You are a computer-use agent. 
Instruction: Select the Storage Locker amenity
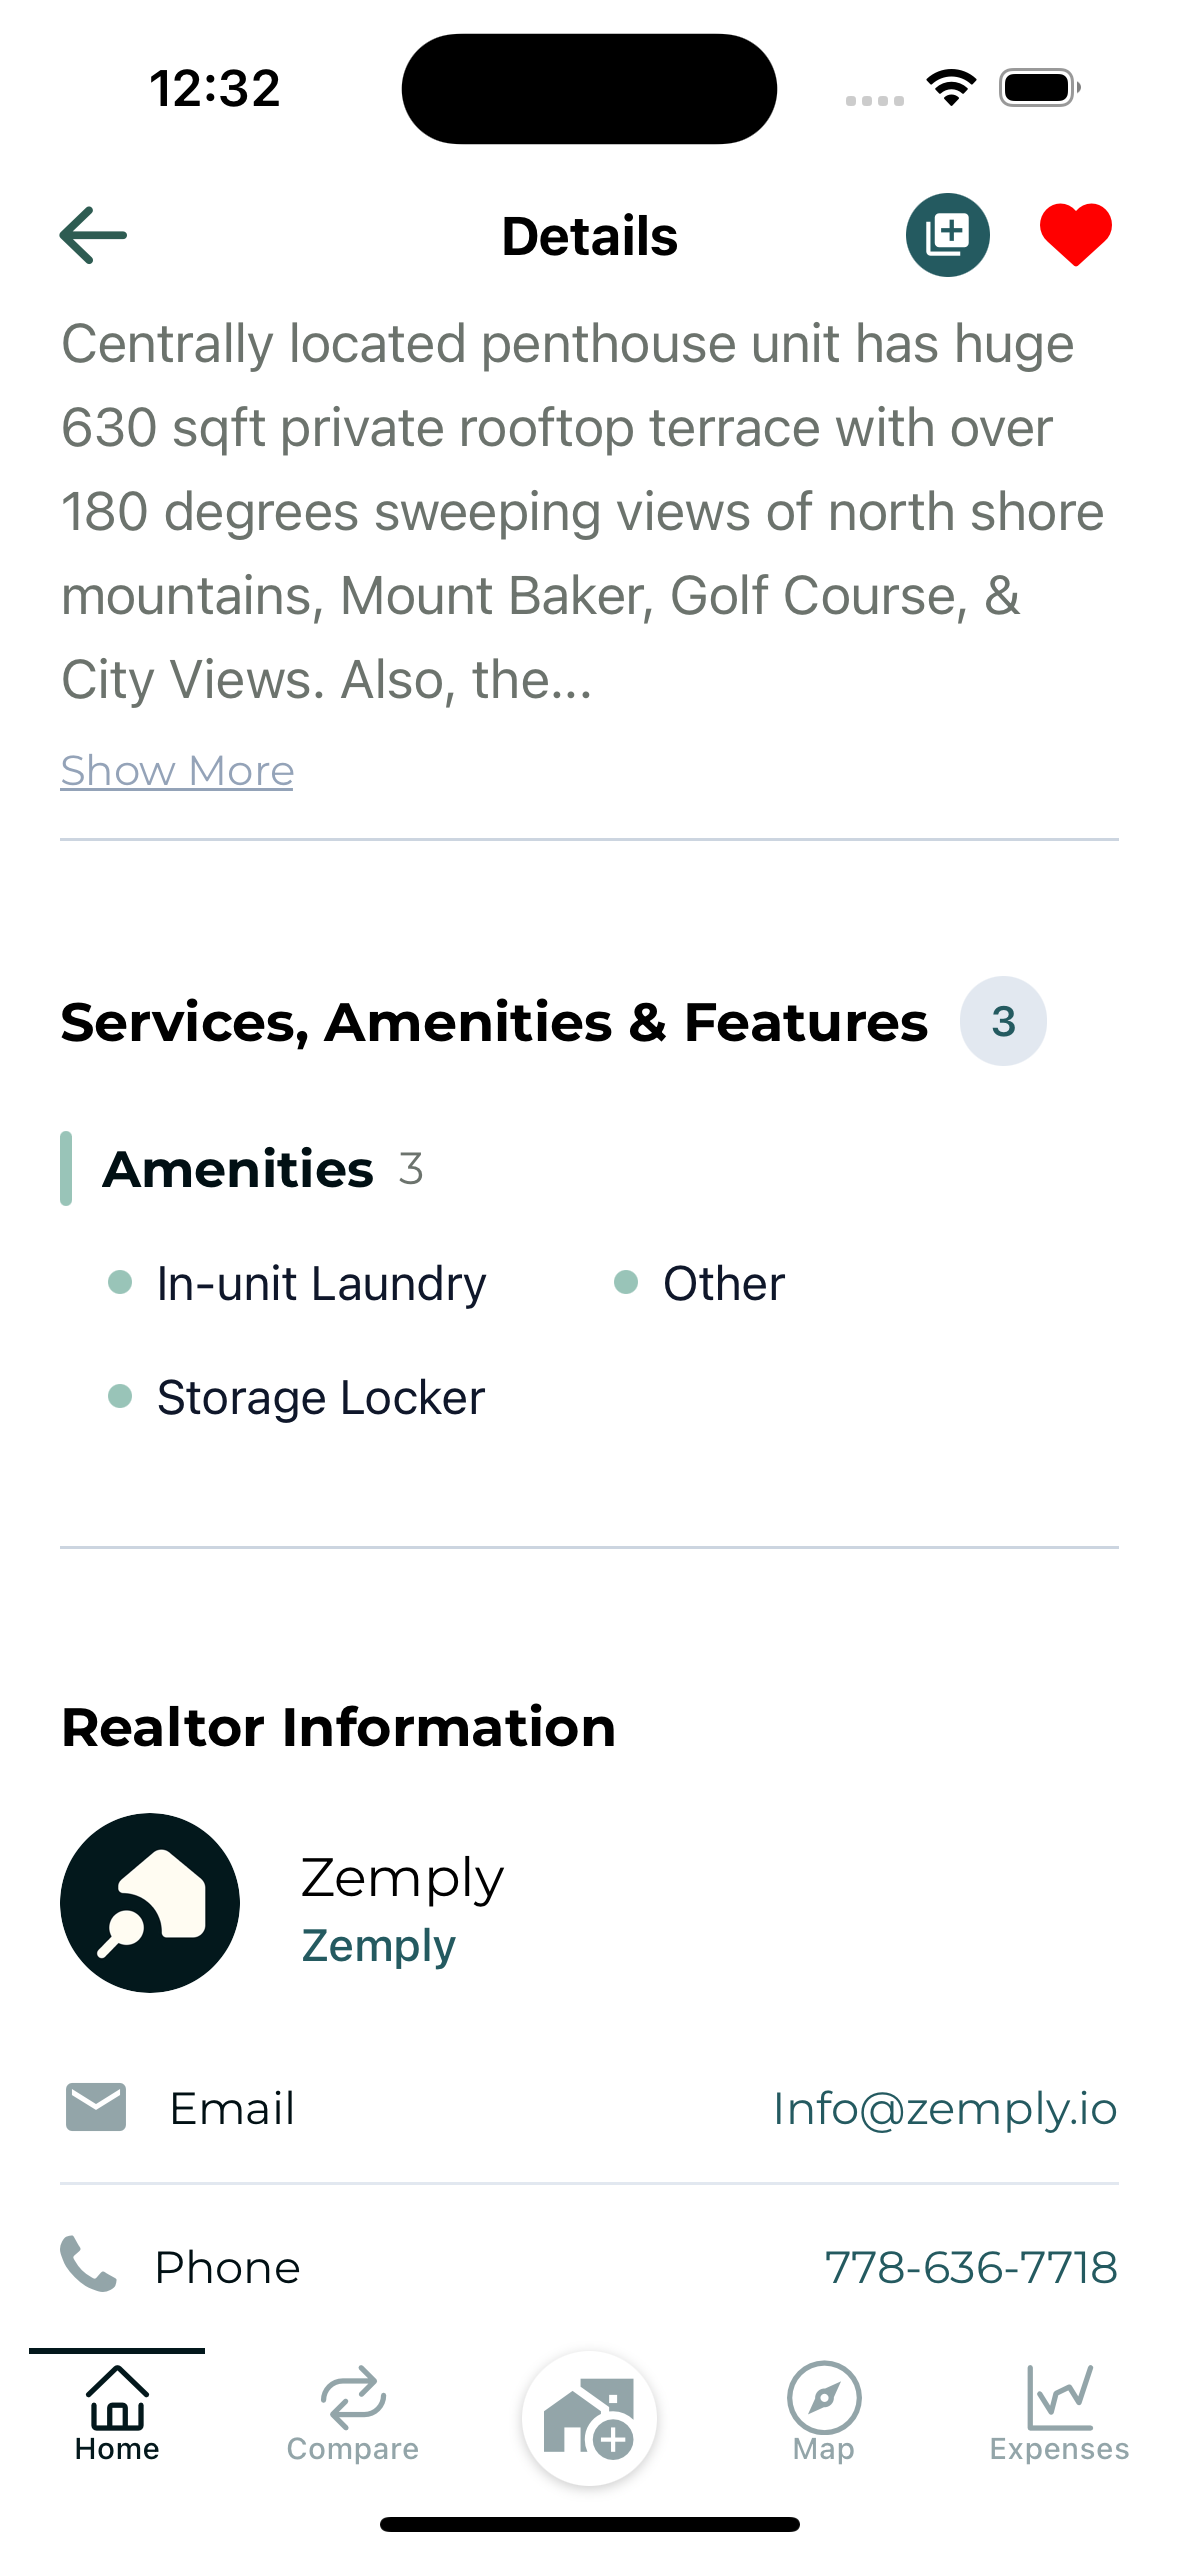(x=321, y=1397)
